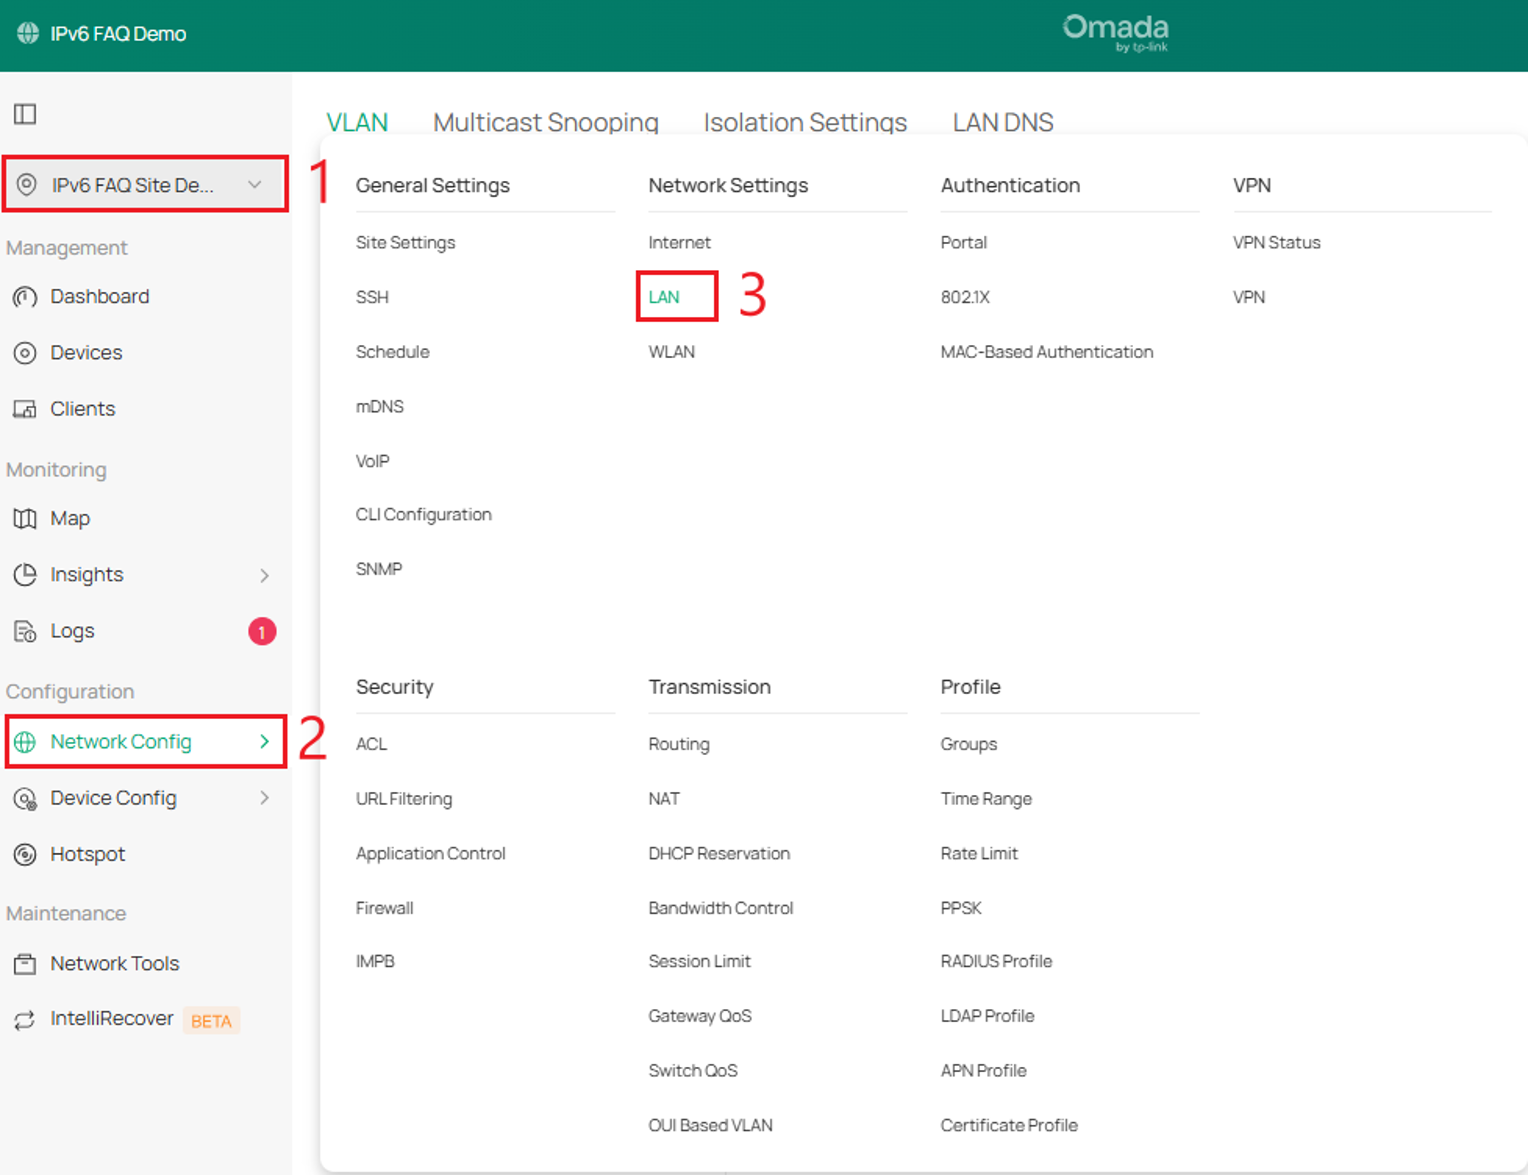Click the red Logs notification badge
Image resolution: width=1528 pixels, height=1175 pixels.
point(262,631)
